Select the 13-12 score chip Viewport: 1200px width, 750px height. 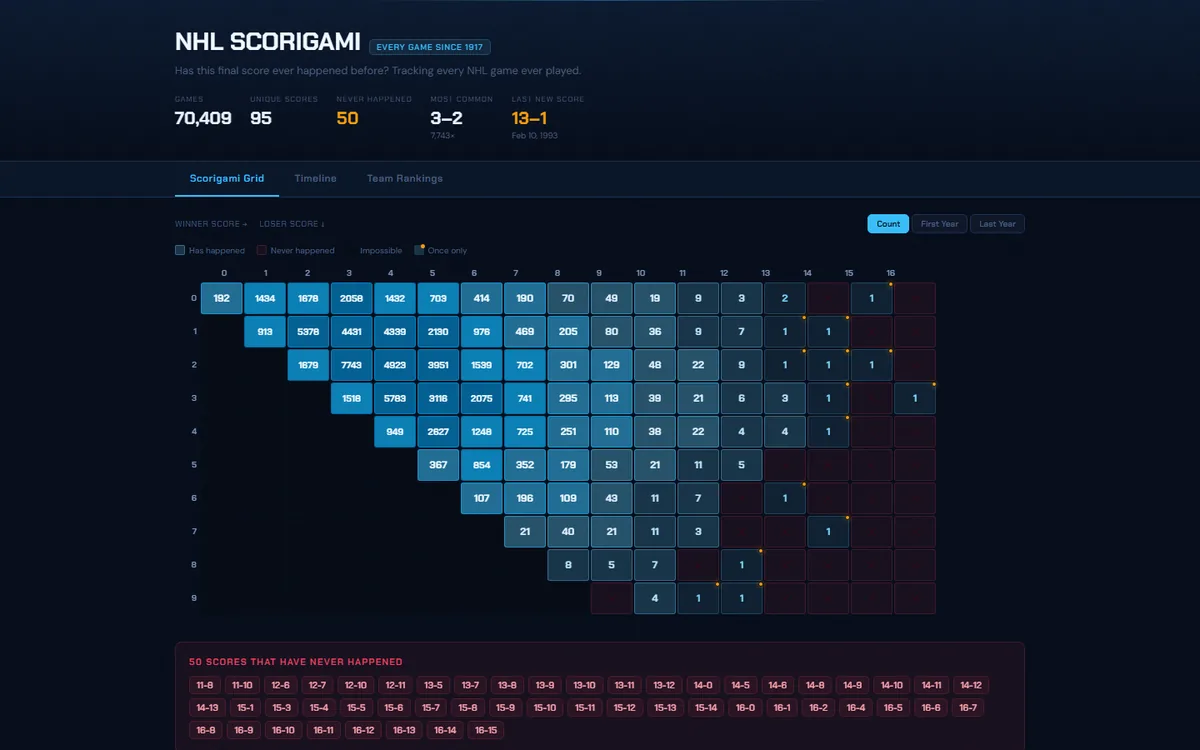[664, 685]
